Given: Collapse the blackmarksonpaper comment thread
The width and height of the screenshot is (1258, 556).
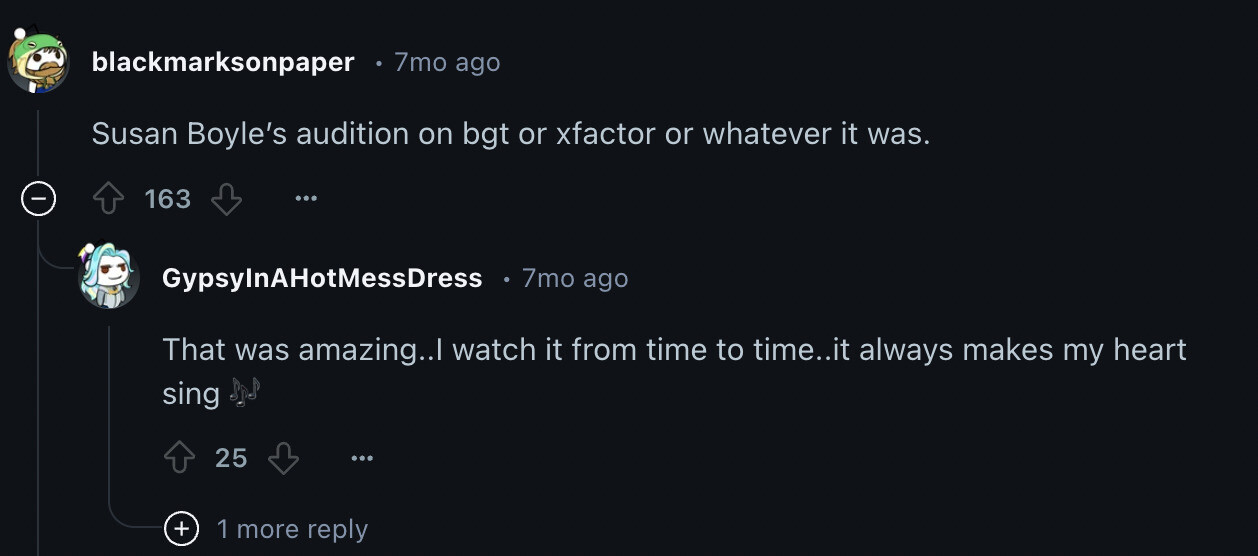Looking at the screenshot, I should [x=38, y=200].
